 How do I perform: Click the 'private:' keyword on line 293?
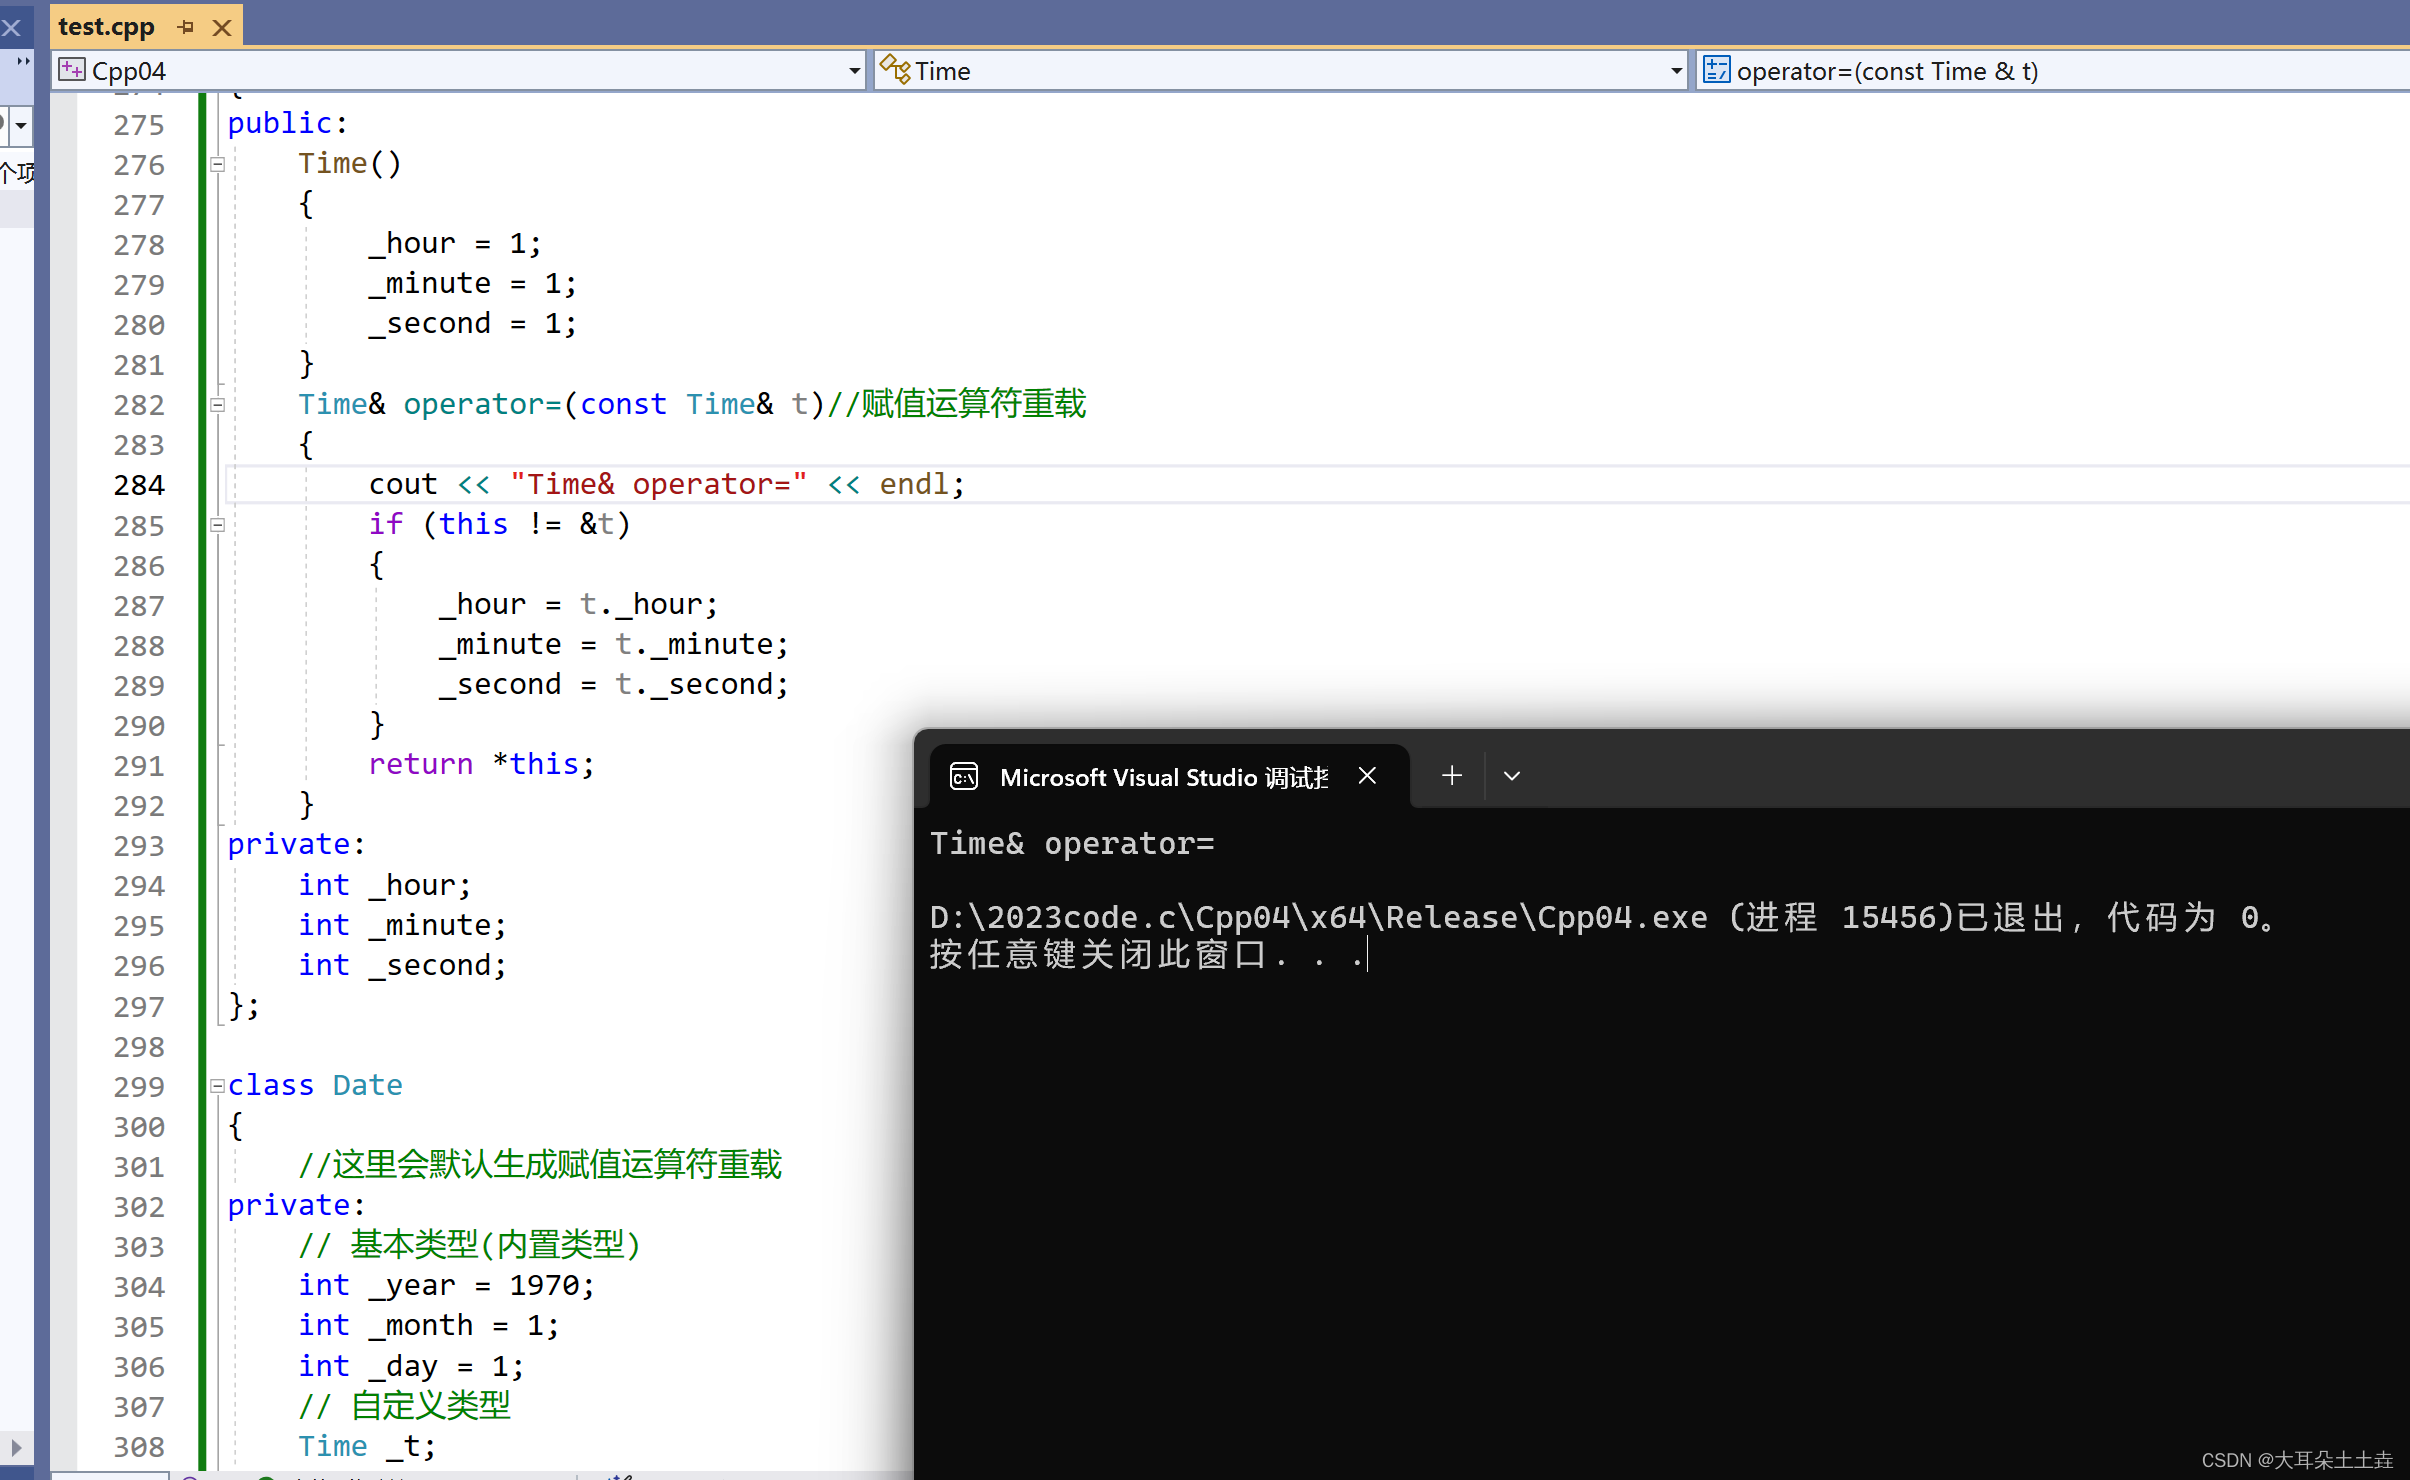coord(296,844)
